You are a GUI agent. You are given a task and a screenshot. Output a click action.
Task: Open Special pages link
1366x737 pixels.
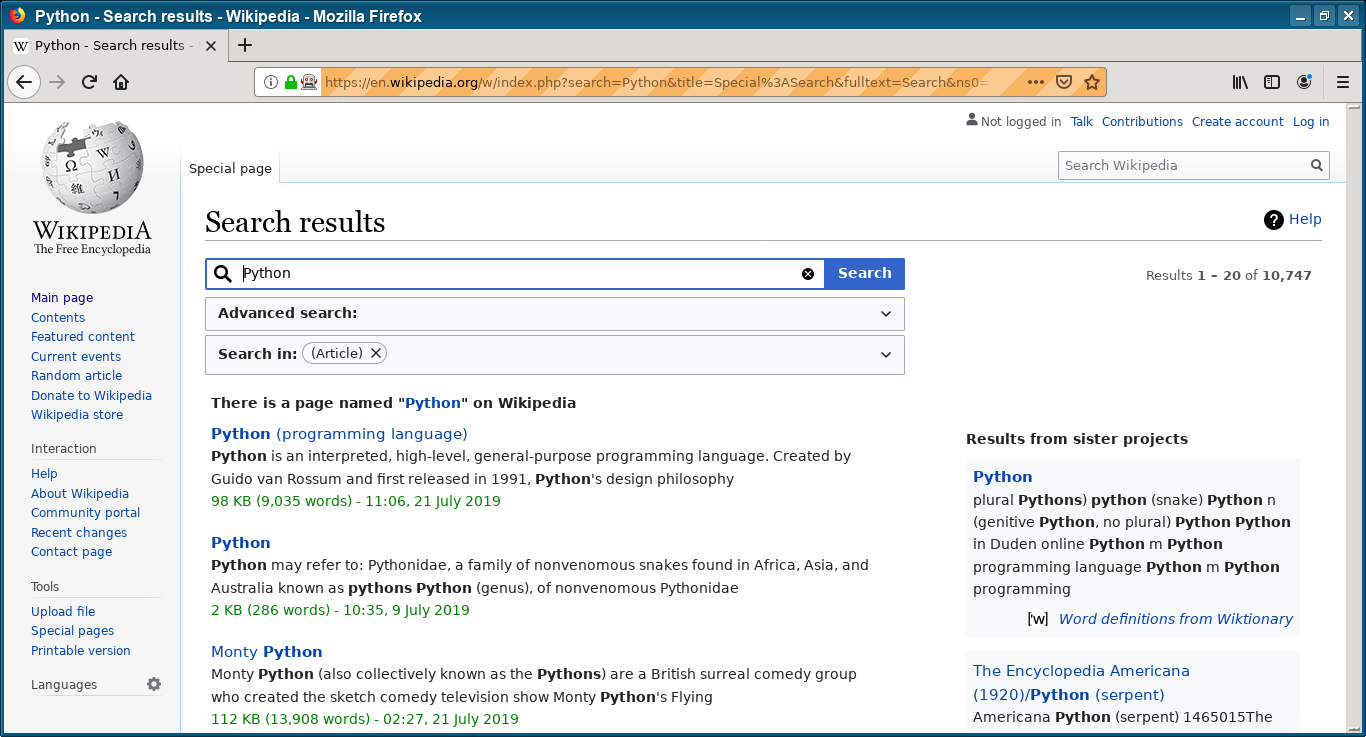click(73, 631)
